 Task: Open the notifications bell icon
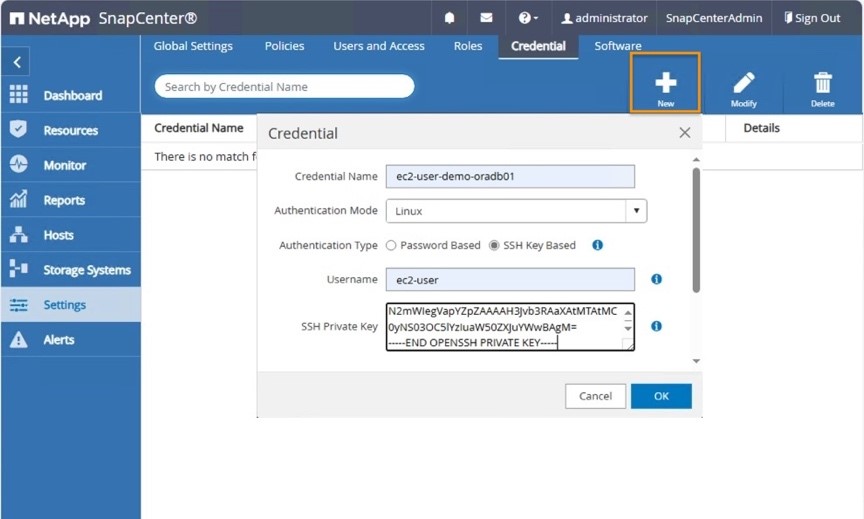449,18
